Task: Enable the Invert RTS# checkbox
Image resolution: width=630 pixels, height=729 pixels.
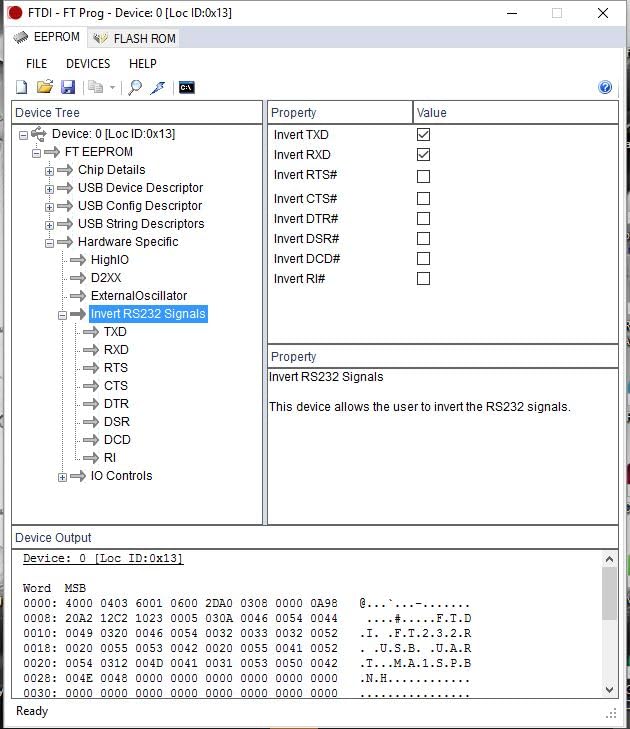Action: (423, 176)
